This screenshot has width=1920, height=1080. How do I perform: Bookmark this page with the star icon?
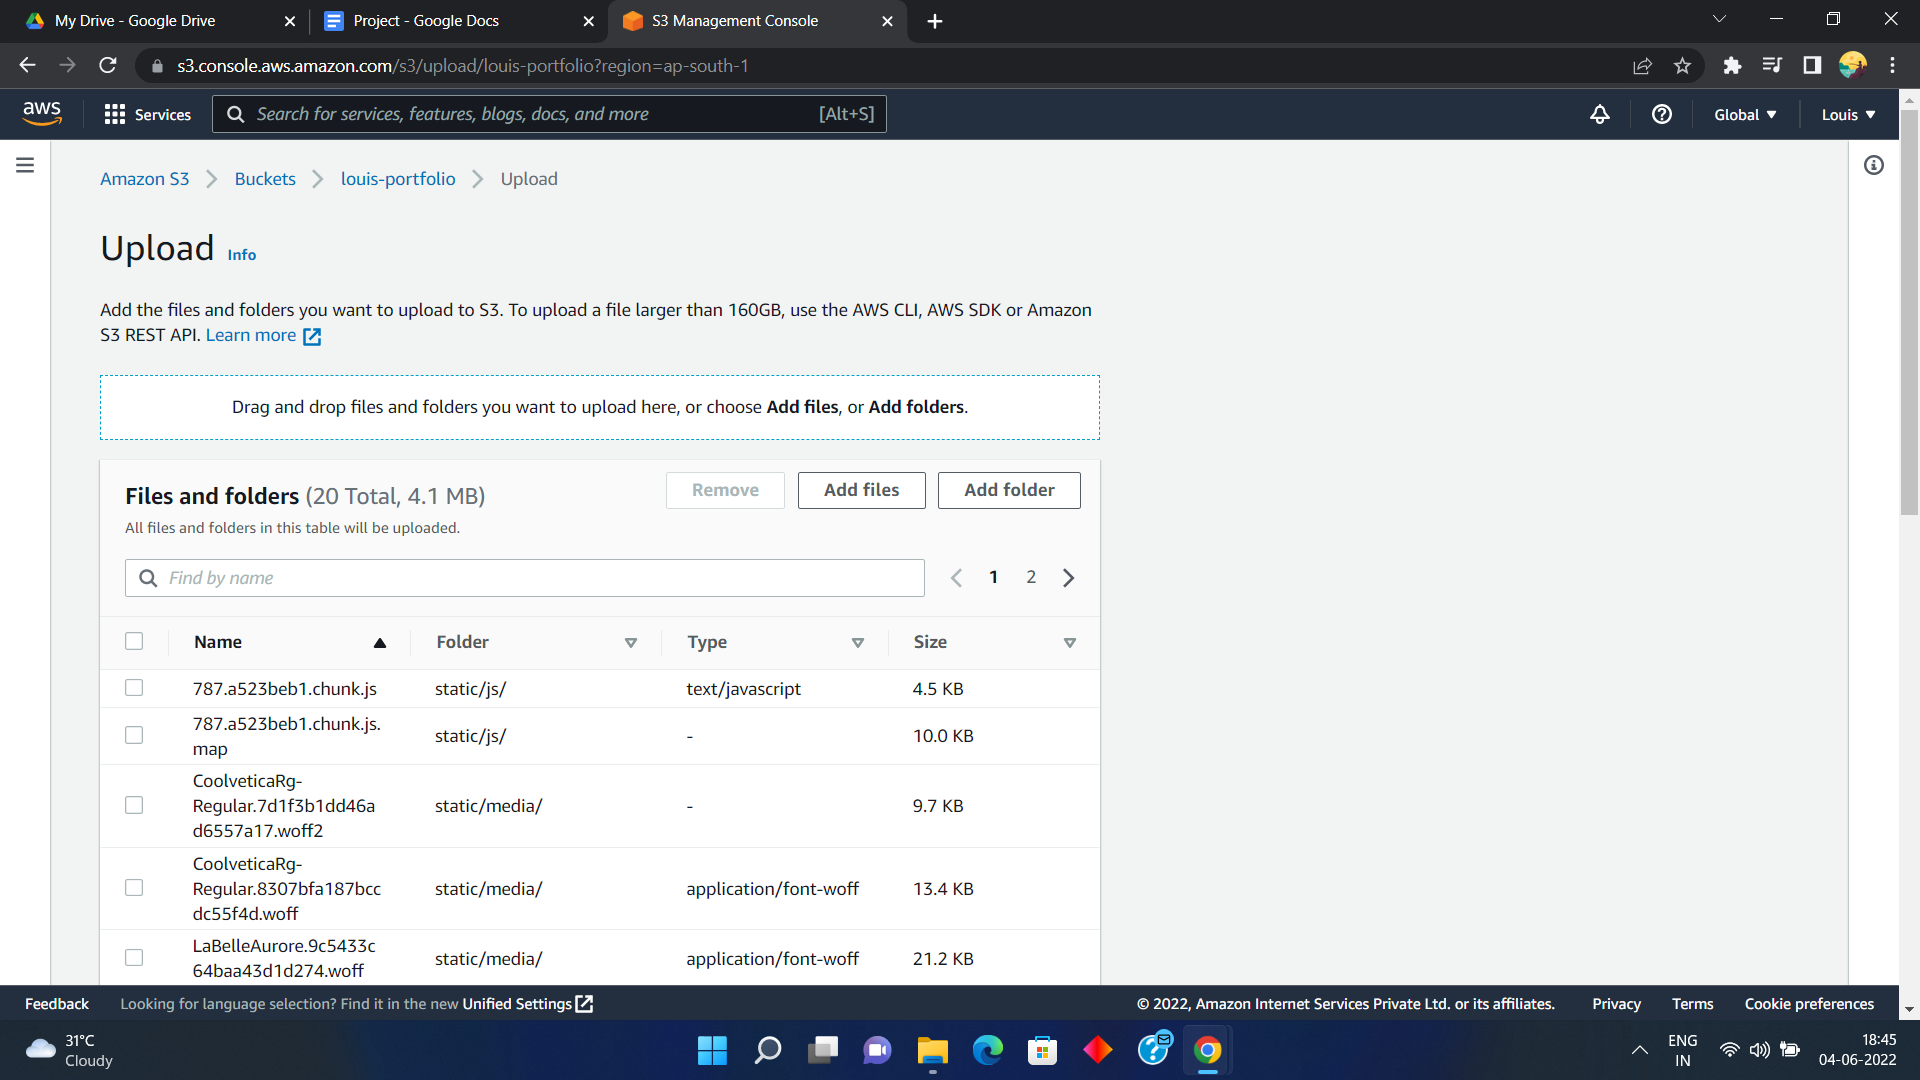point(1682,66)
